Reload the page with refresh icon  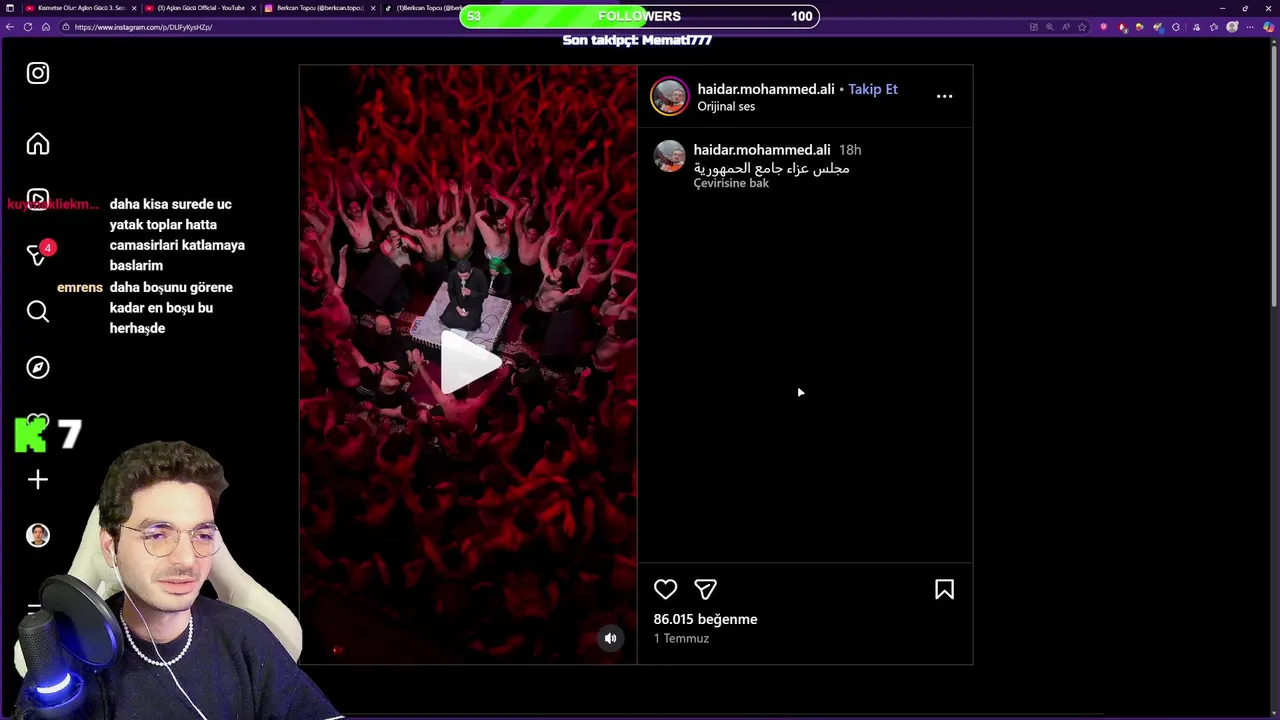click(28, 27)
